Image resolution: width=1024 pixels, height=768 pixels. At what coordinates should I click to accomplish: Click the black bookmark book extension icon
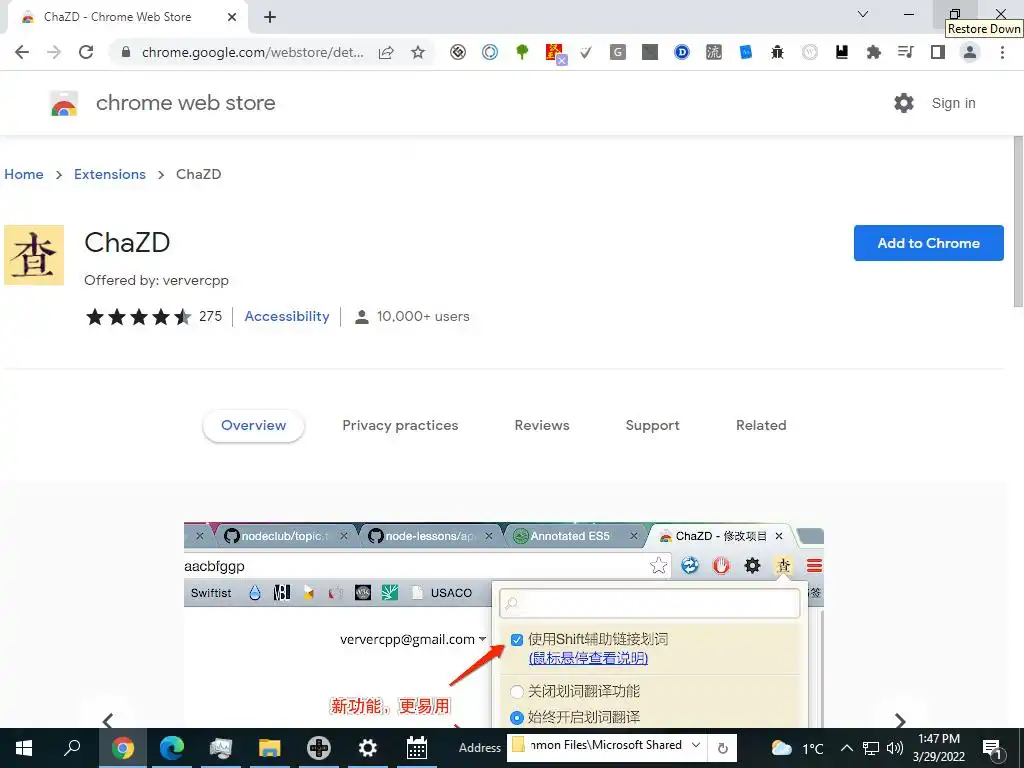842,52
